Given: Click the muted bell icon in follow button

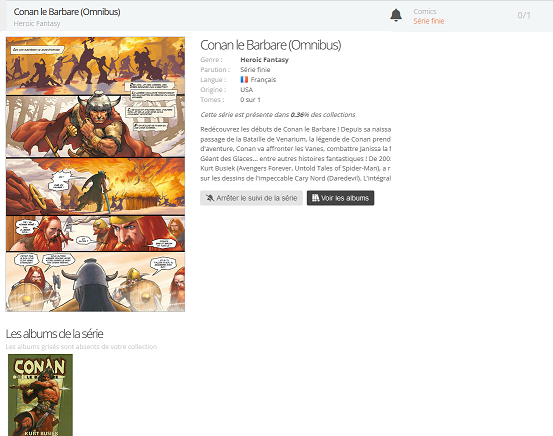Looking at the screenshot, I should (x=210, y=198).
